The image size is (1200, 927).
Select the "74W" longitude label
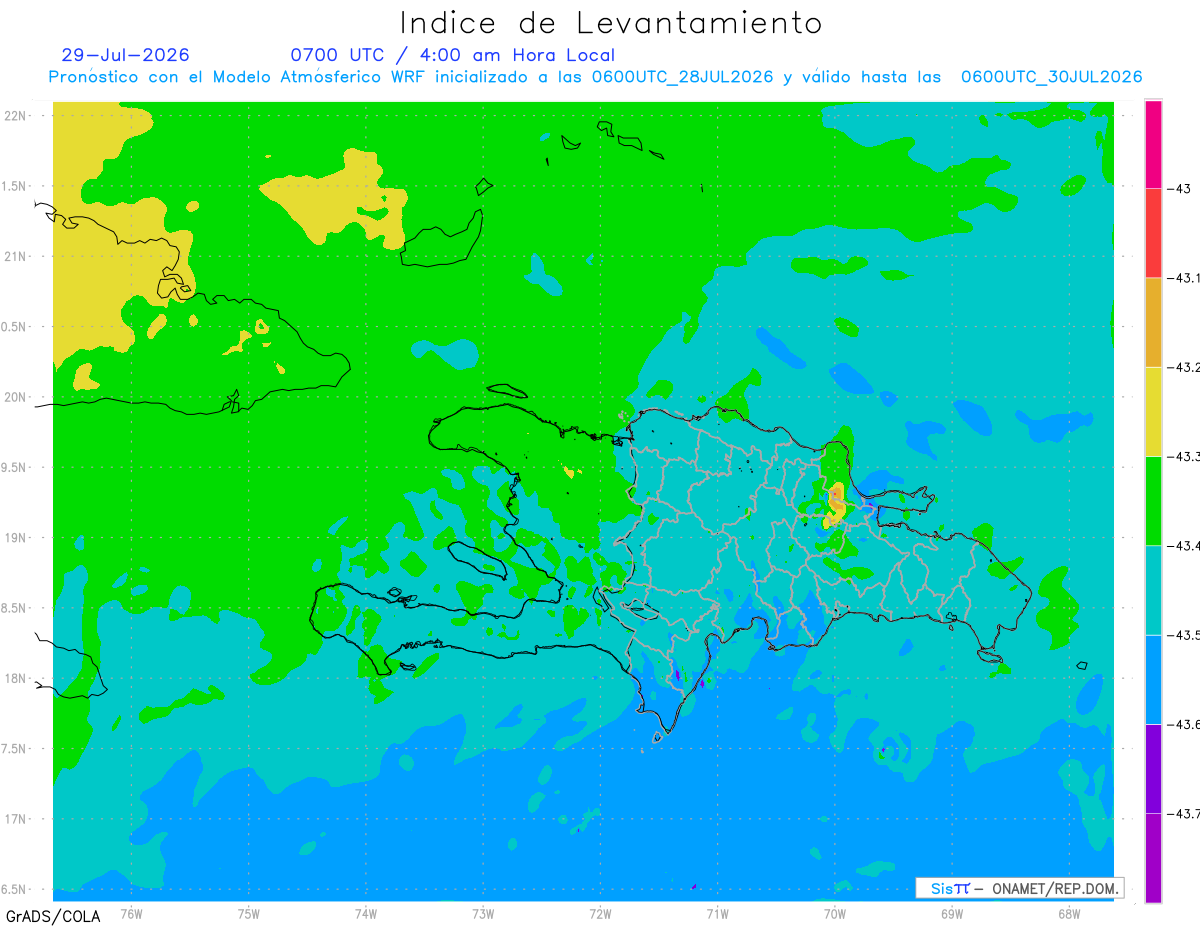coord(365,913)
